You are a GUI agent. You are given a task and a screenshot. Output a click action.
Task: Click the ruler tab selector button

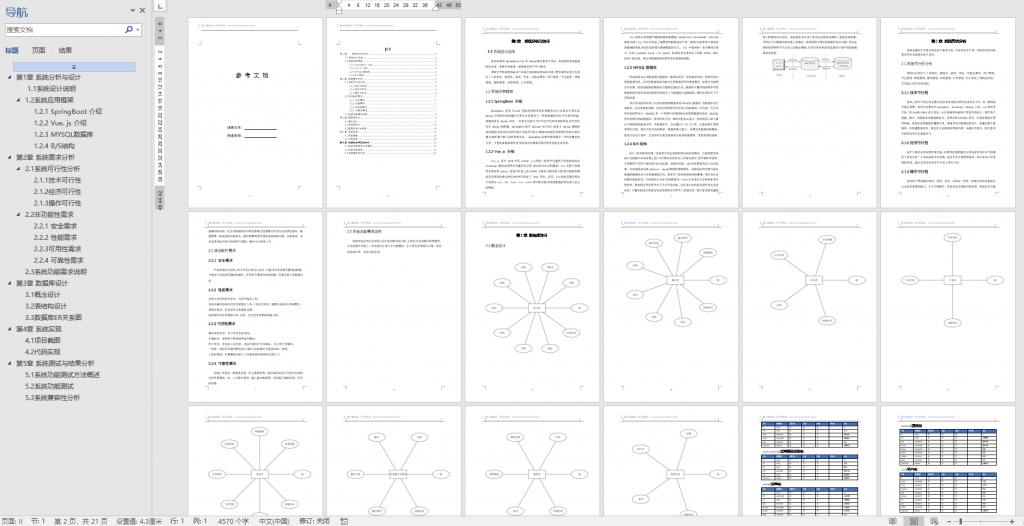pos(161,7)
